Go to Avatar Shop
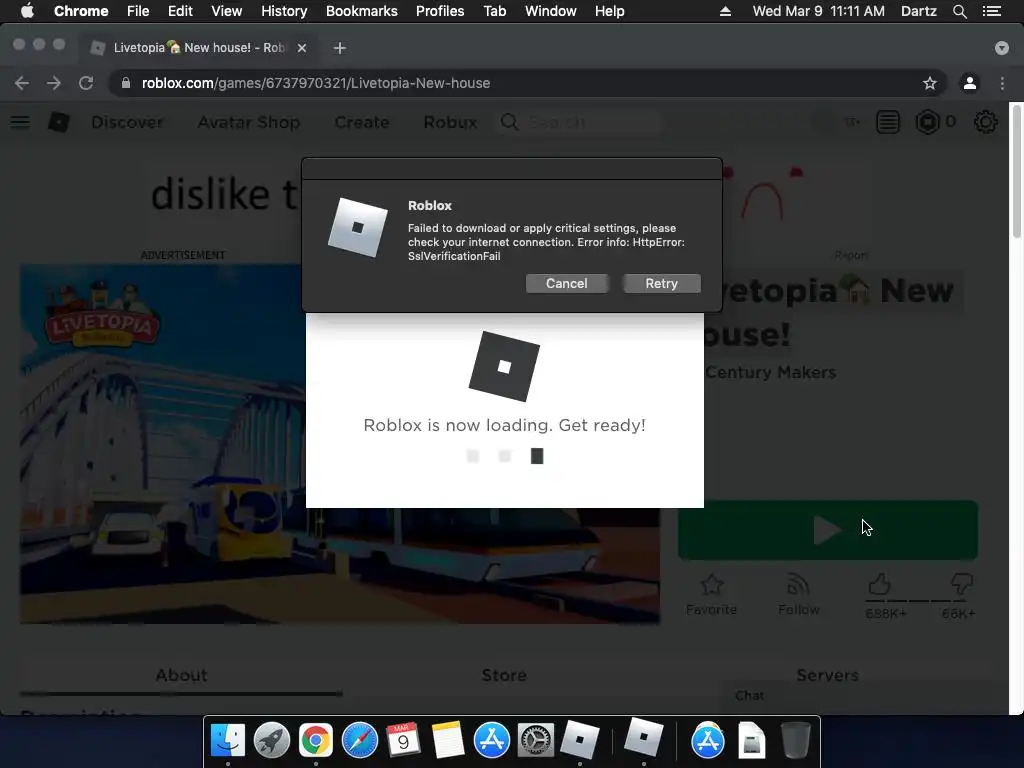The height and width of the screenshot is (768, 1024). pos(249,122)
